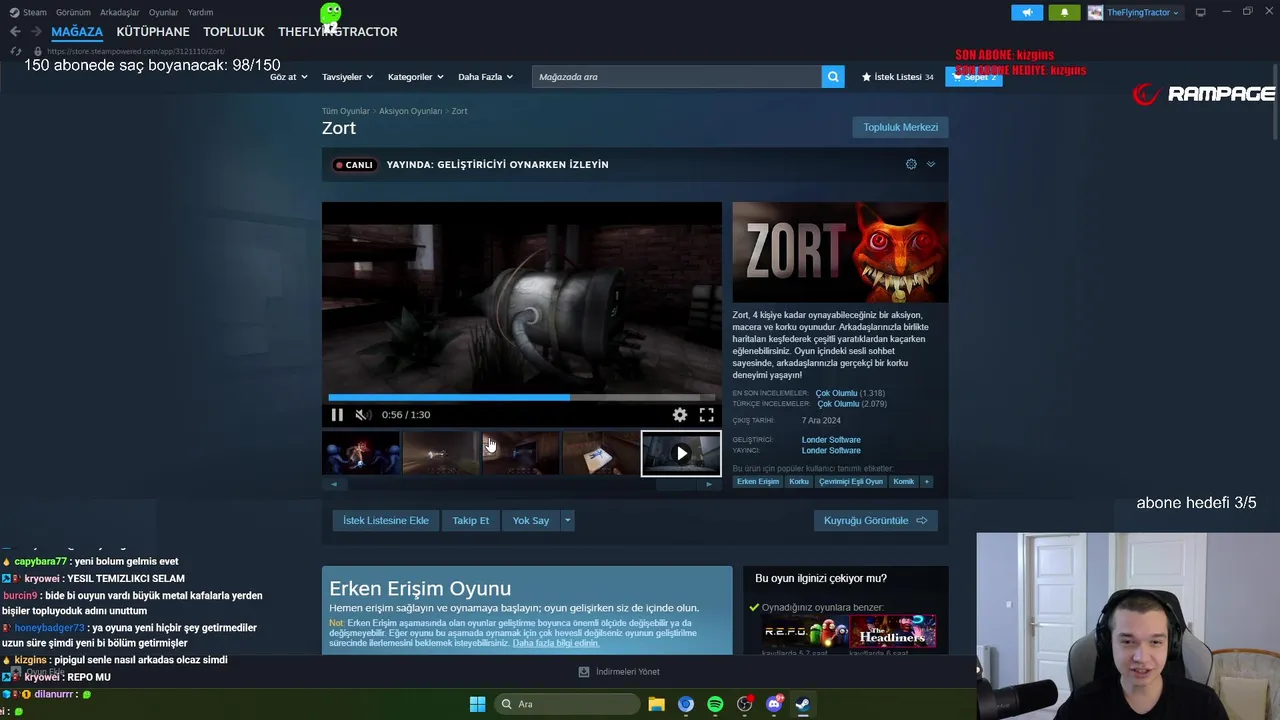Image resolution: width=1280 pixels, height=720 pixels.
Task: Pause the Zort trailer video
Action: click(x=337, y=415)
